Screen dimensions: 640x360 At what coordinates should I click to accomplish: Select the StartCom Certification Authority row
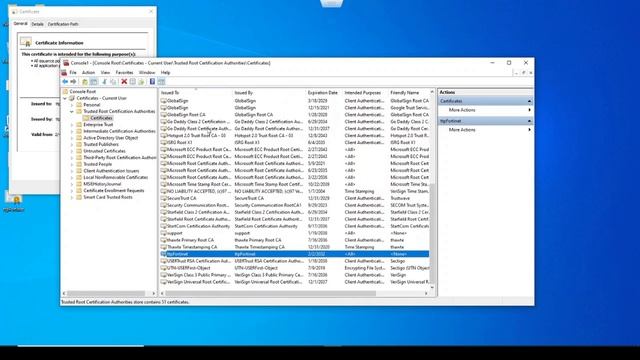[x=294, y=226]
